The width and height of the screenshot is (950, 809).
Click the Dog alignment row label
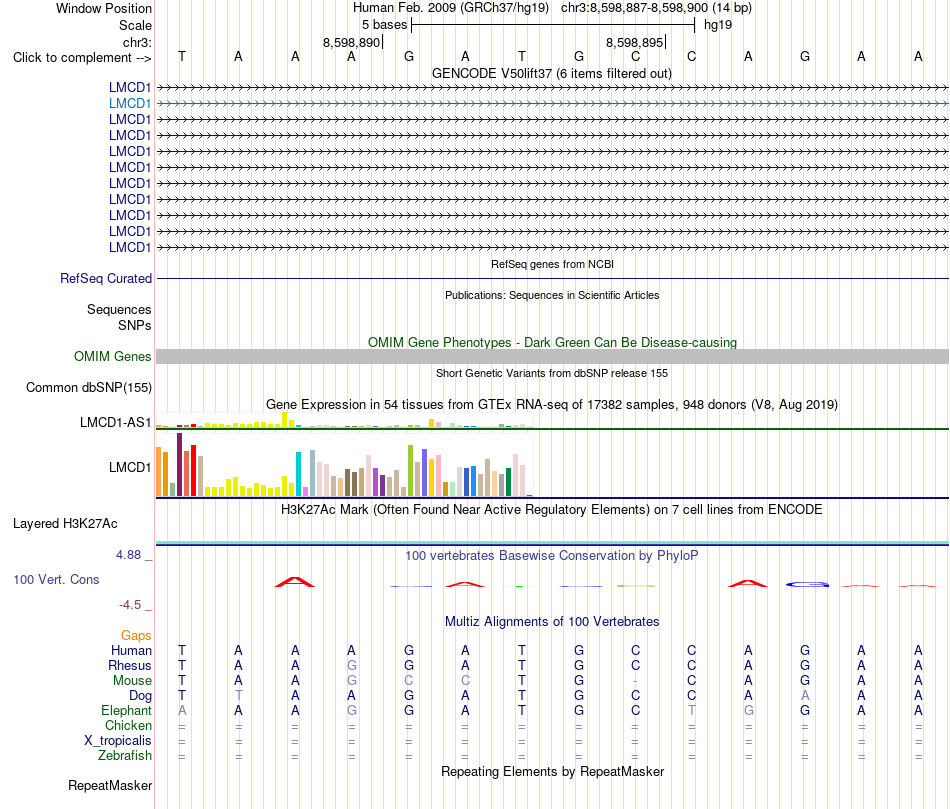click(x=140, y=696)
